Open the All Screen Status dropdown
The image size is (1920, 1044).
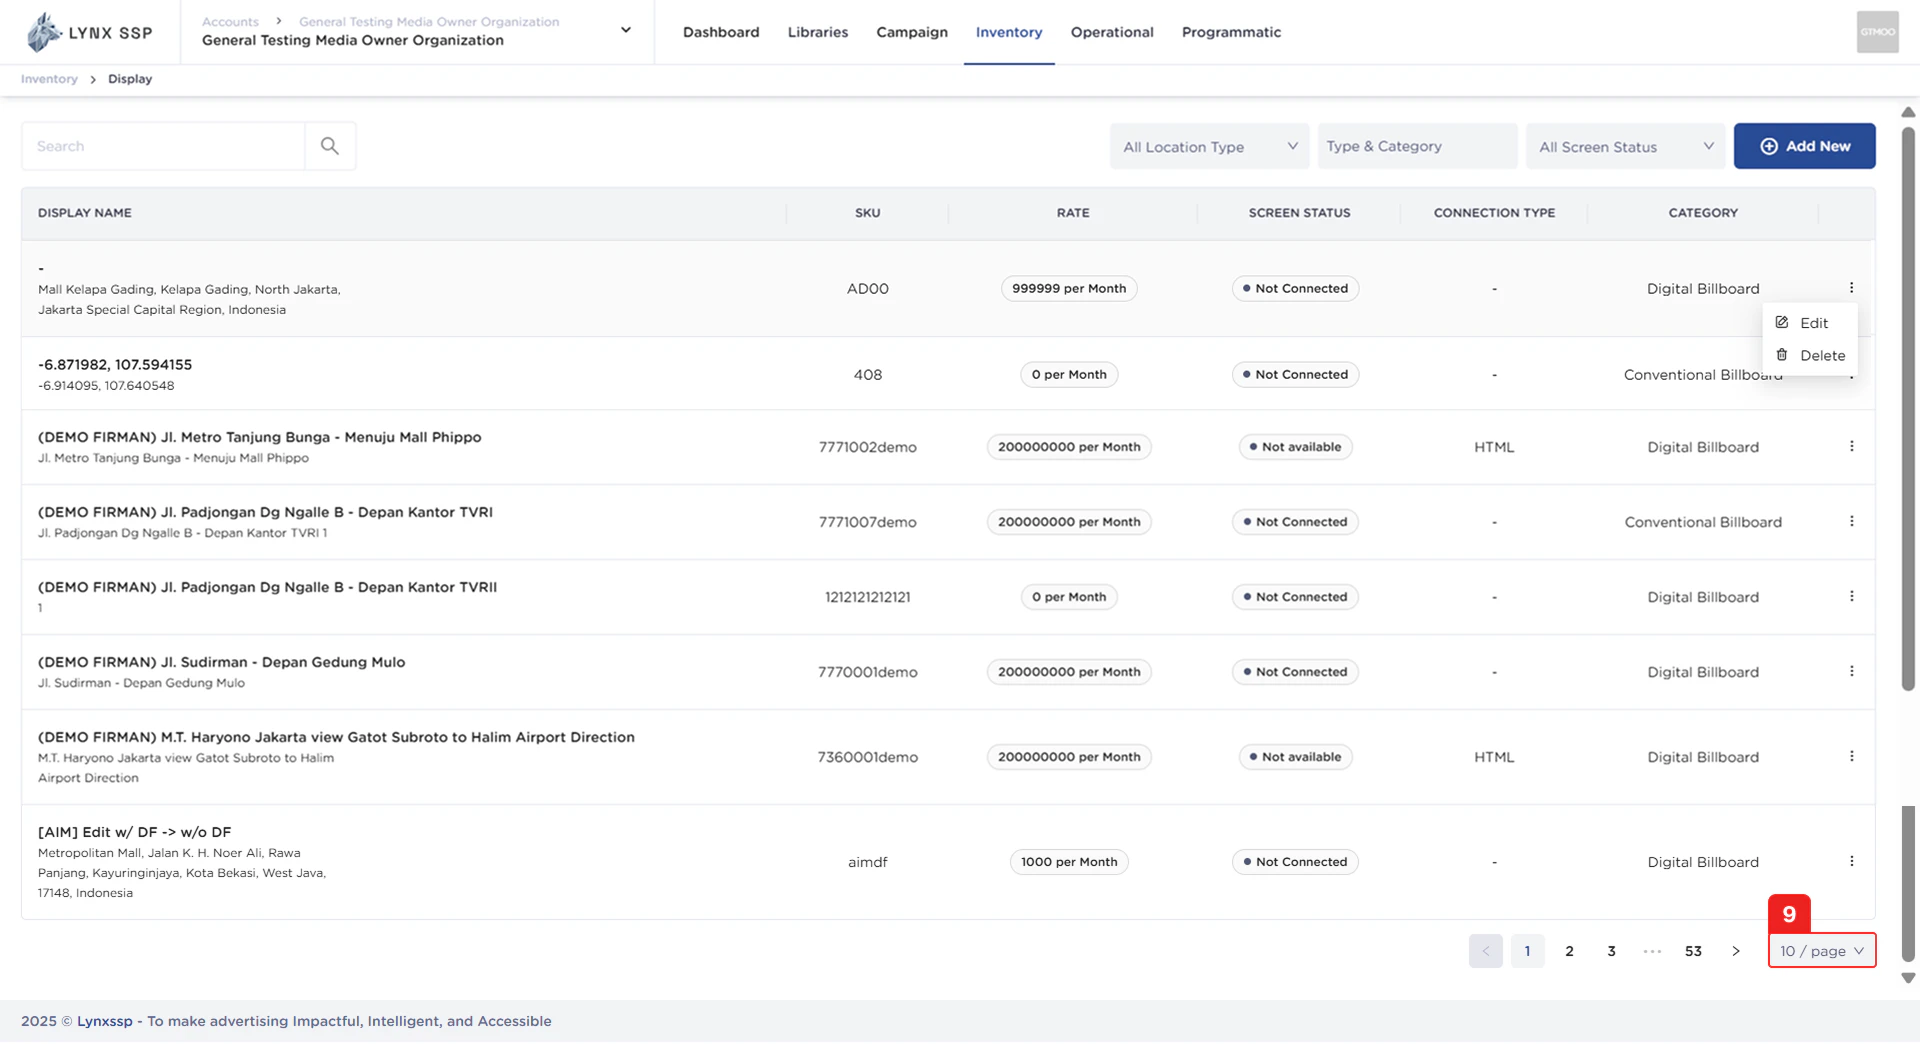[x=1624, y=146]
